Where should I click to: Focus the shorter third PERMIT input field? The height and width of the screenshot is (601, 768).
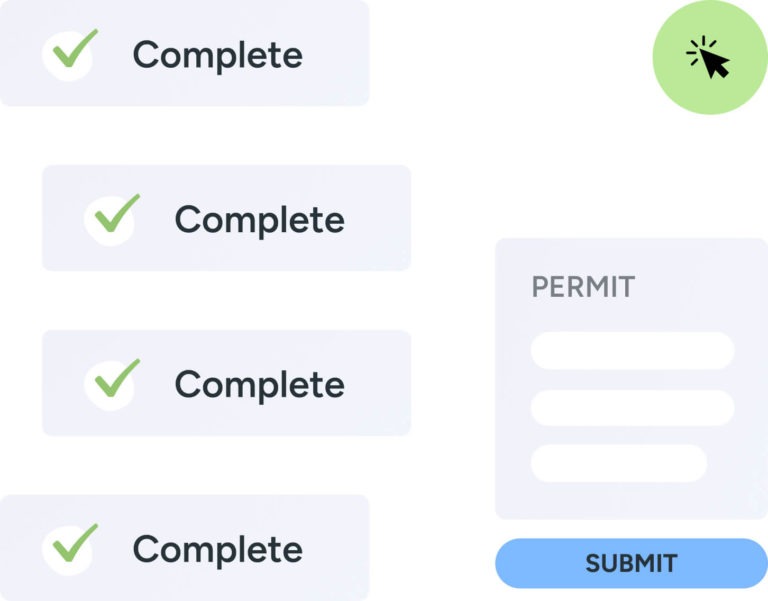click(619, 463)
